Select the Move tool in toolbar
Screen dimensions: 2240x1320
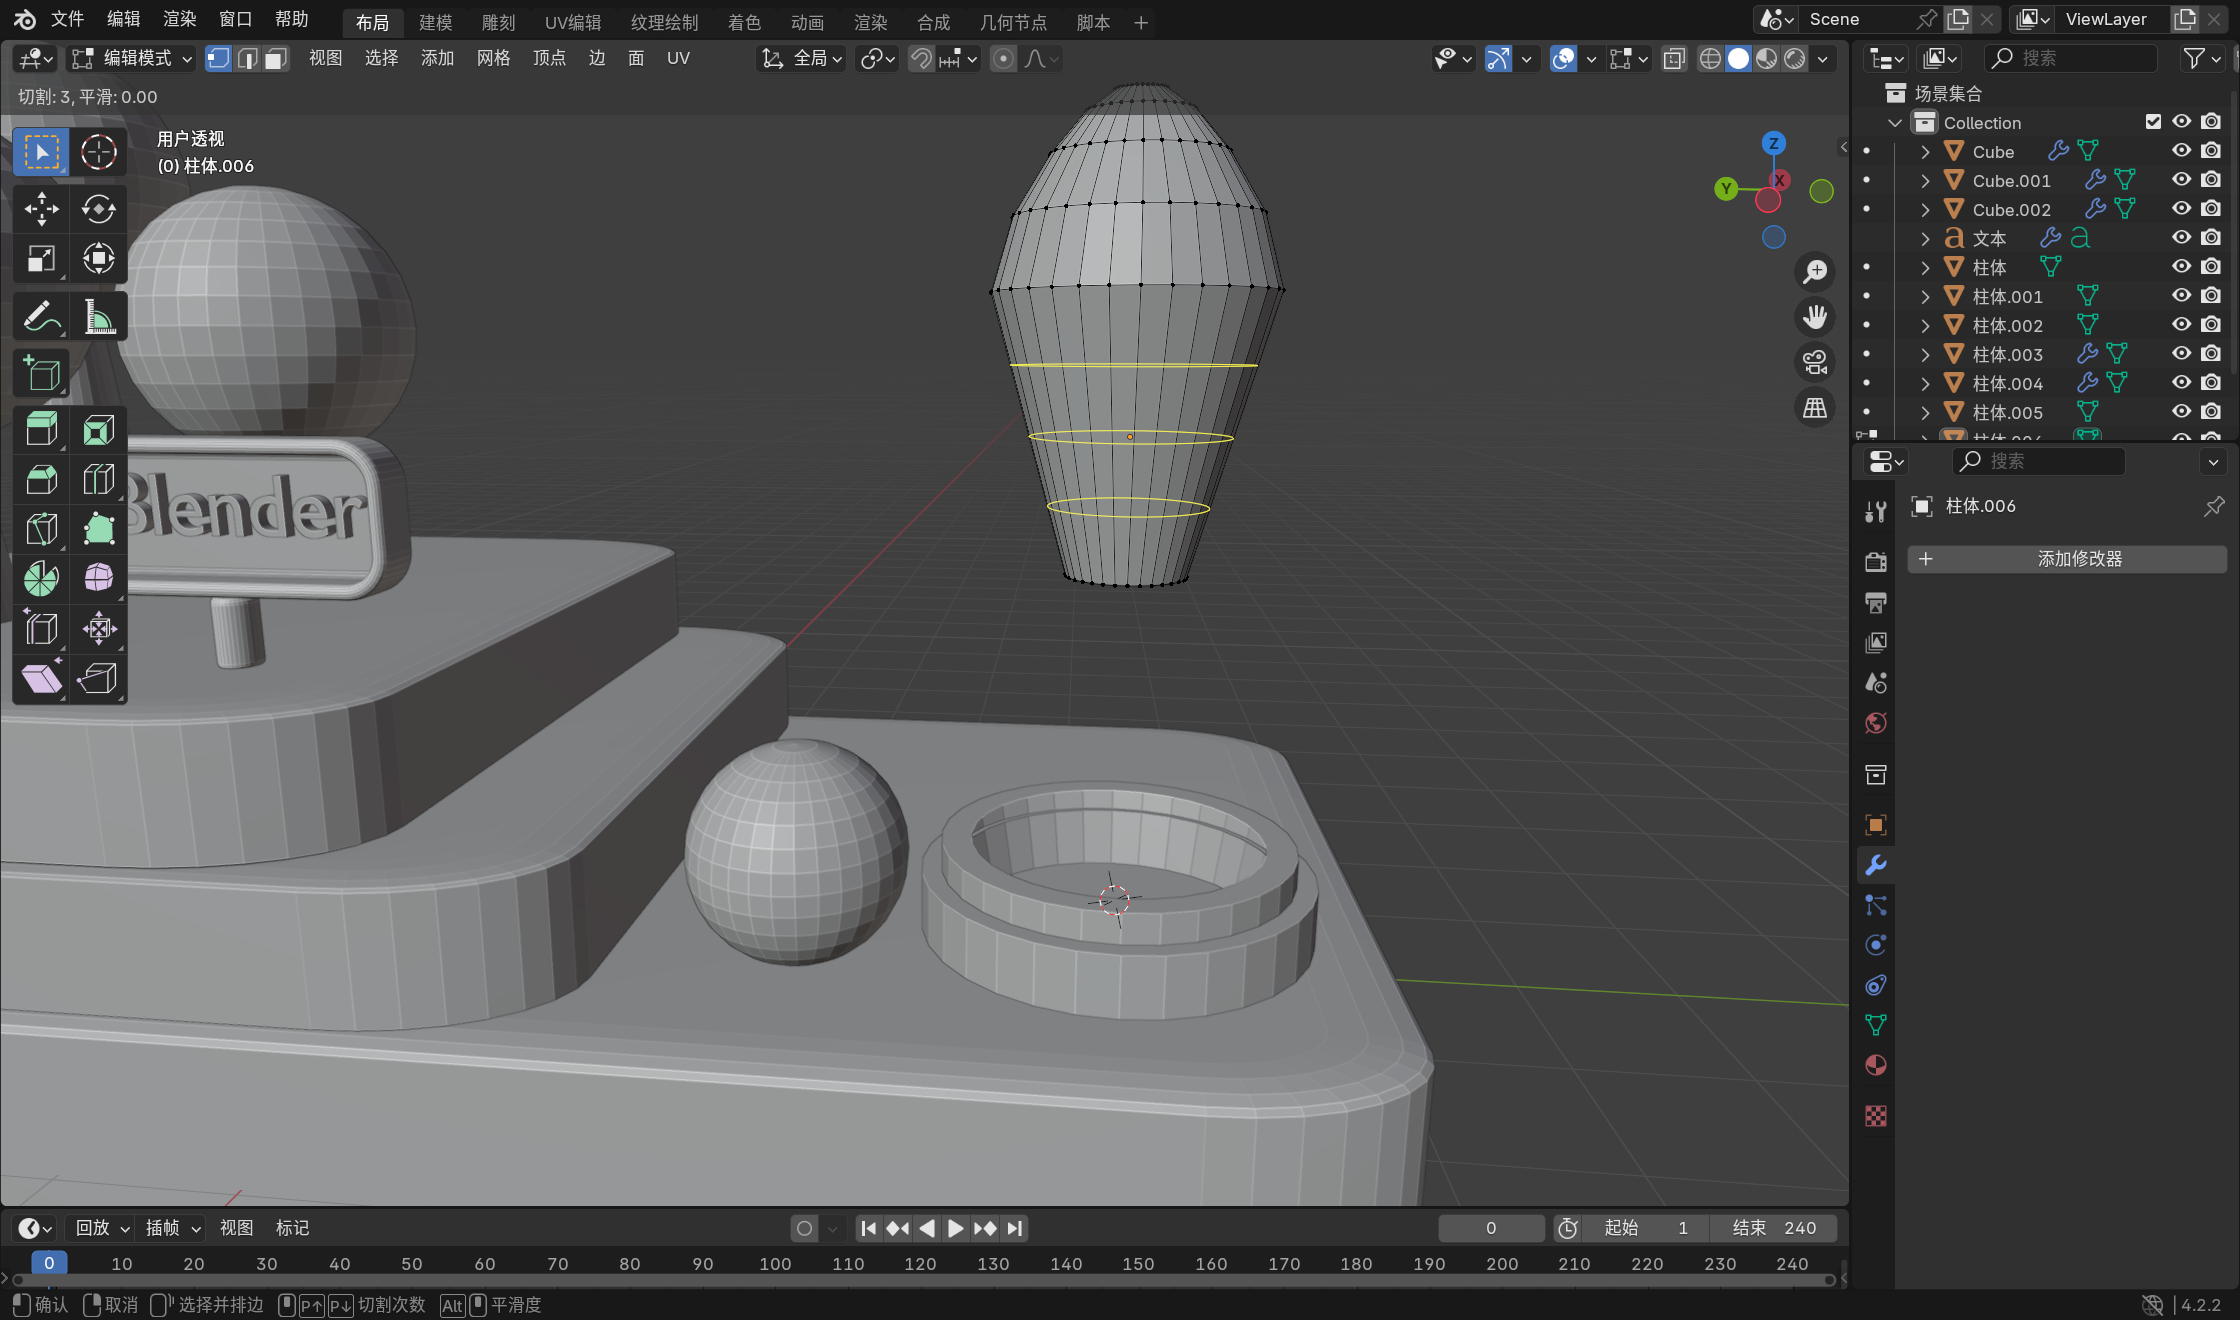point(41,209)
